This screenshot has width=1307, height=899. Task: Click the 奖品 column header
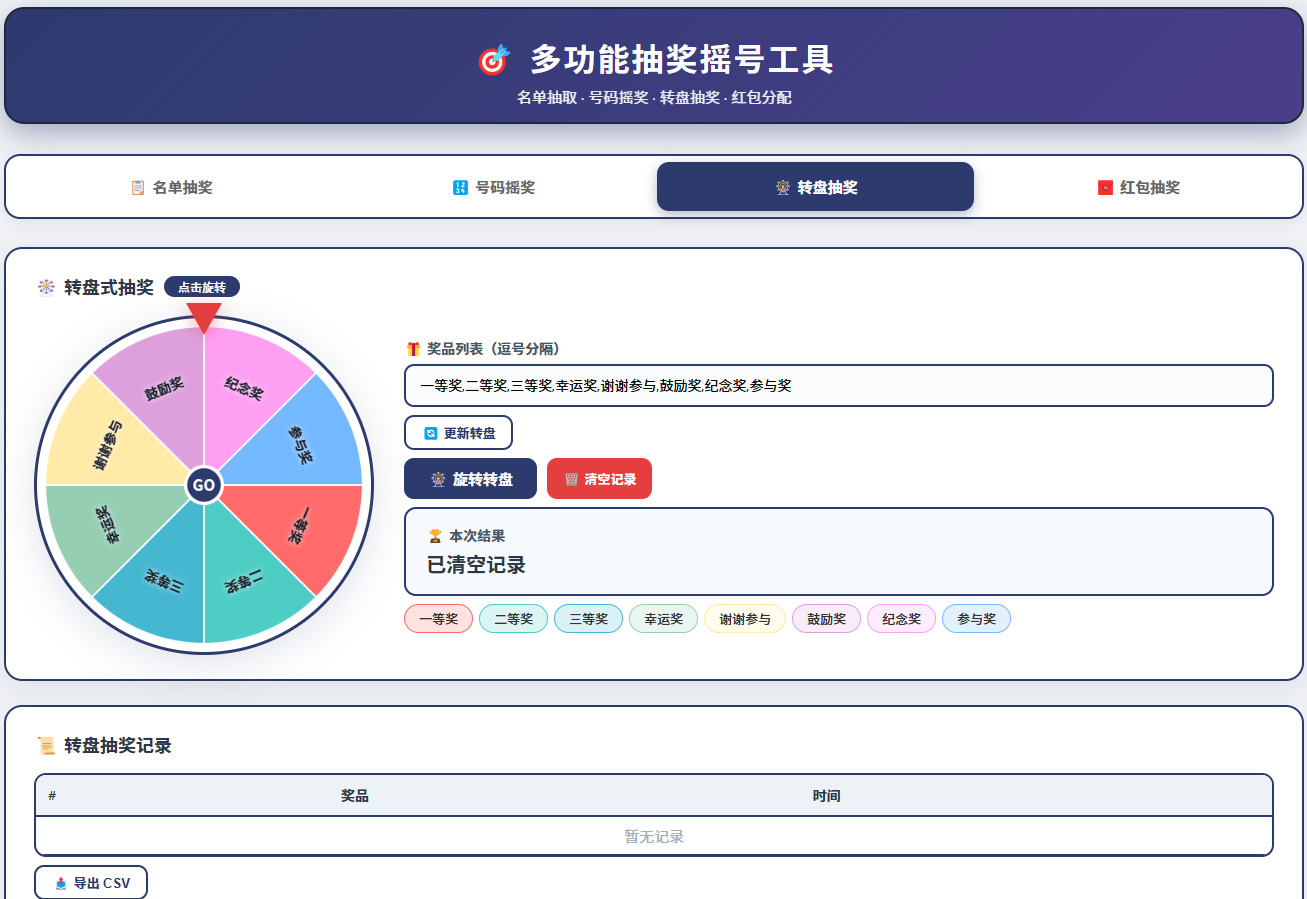click(355, 795)
